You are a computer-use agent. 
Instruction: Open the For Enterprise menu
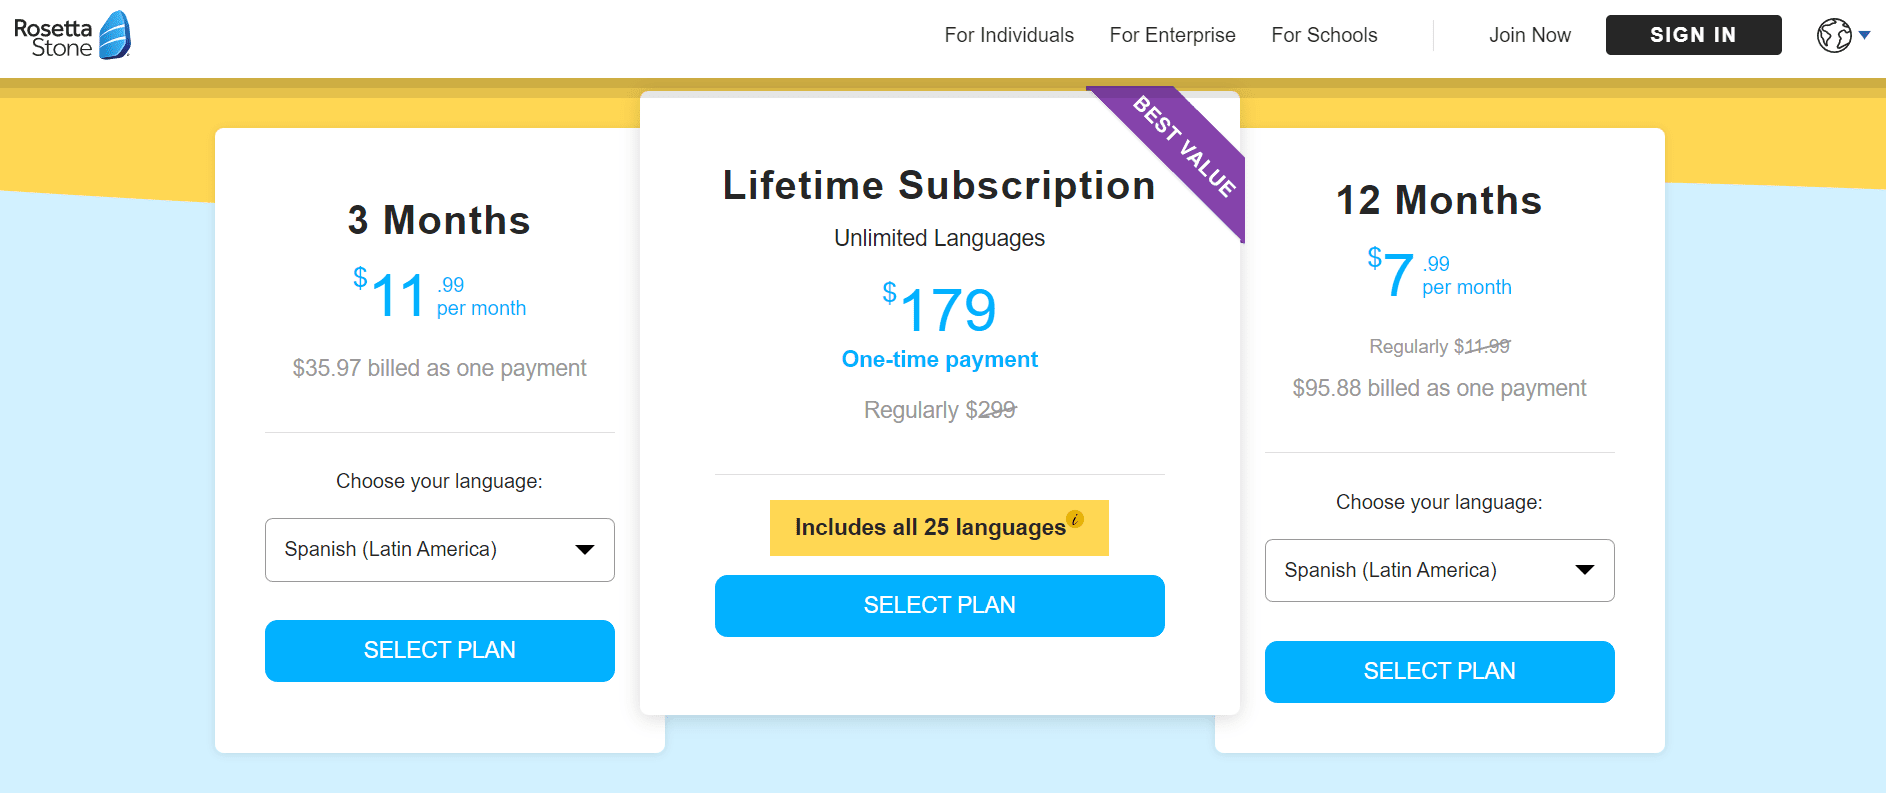1172,35
